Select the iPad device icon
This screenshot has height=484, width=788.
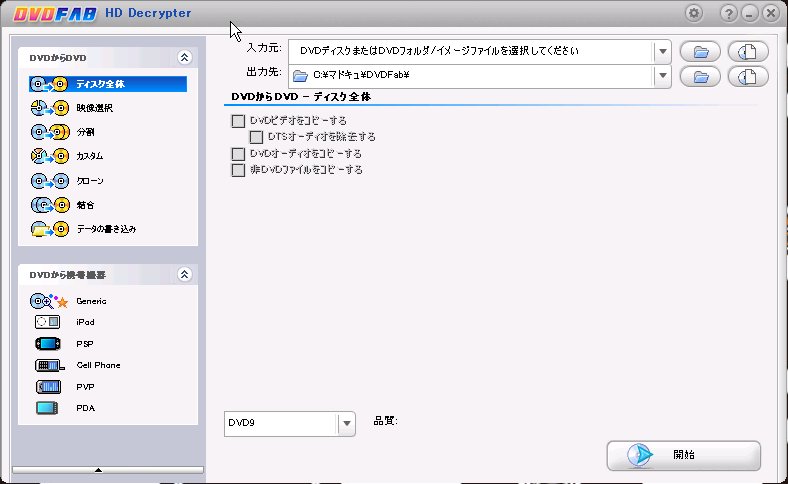[47, 322]
